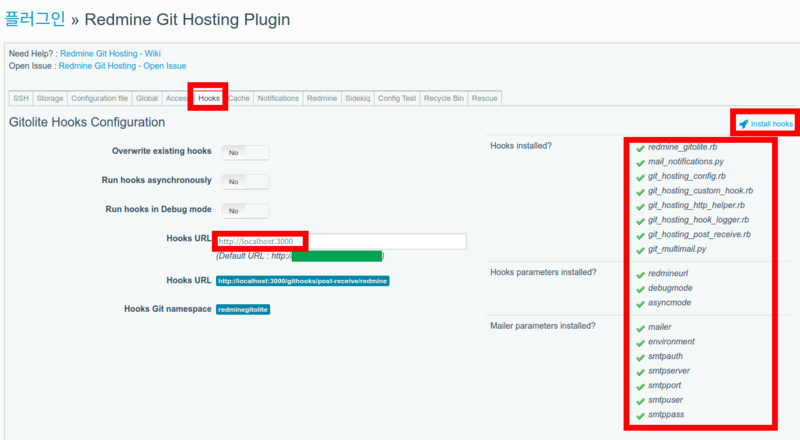Switch to the Global tab

pyautogui.click(x=147, y=98)
